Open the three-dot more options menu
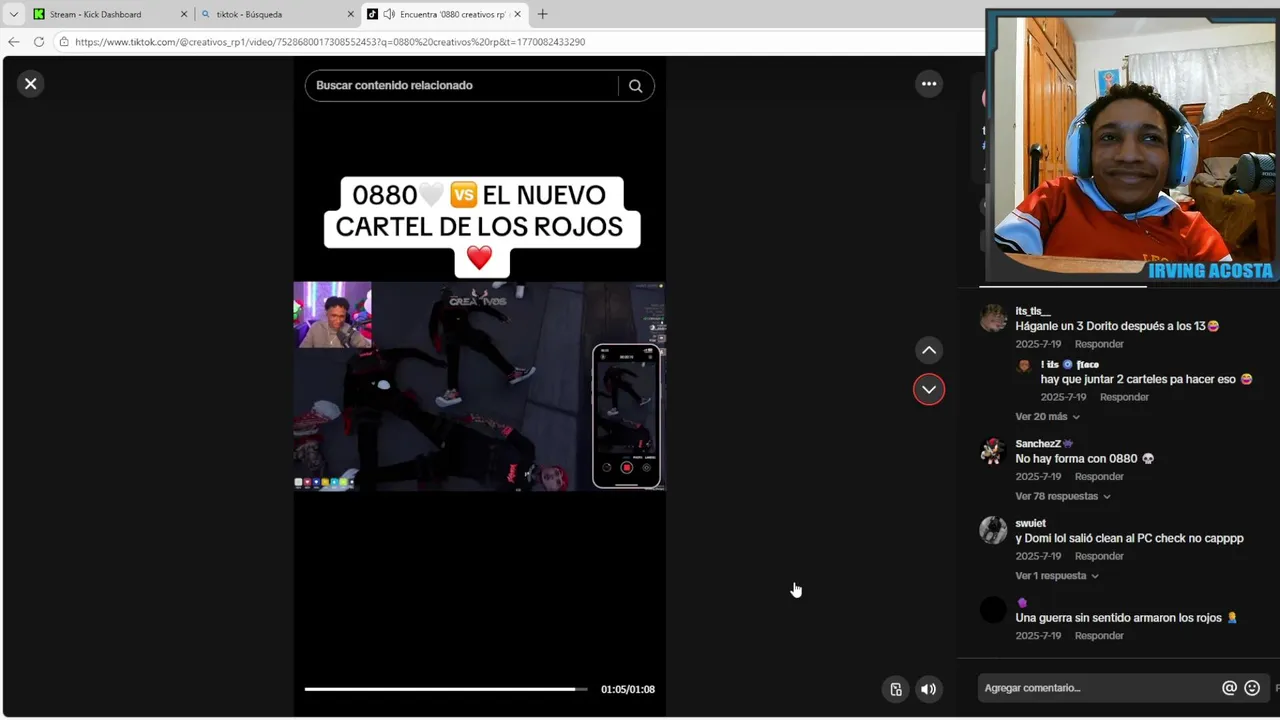The height and width of the screenshot is (720, 1280). click(929, 84)
